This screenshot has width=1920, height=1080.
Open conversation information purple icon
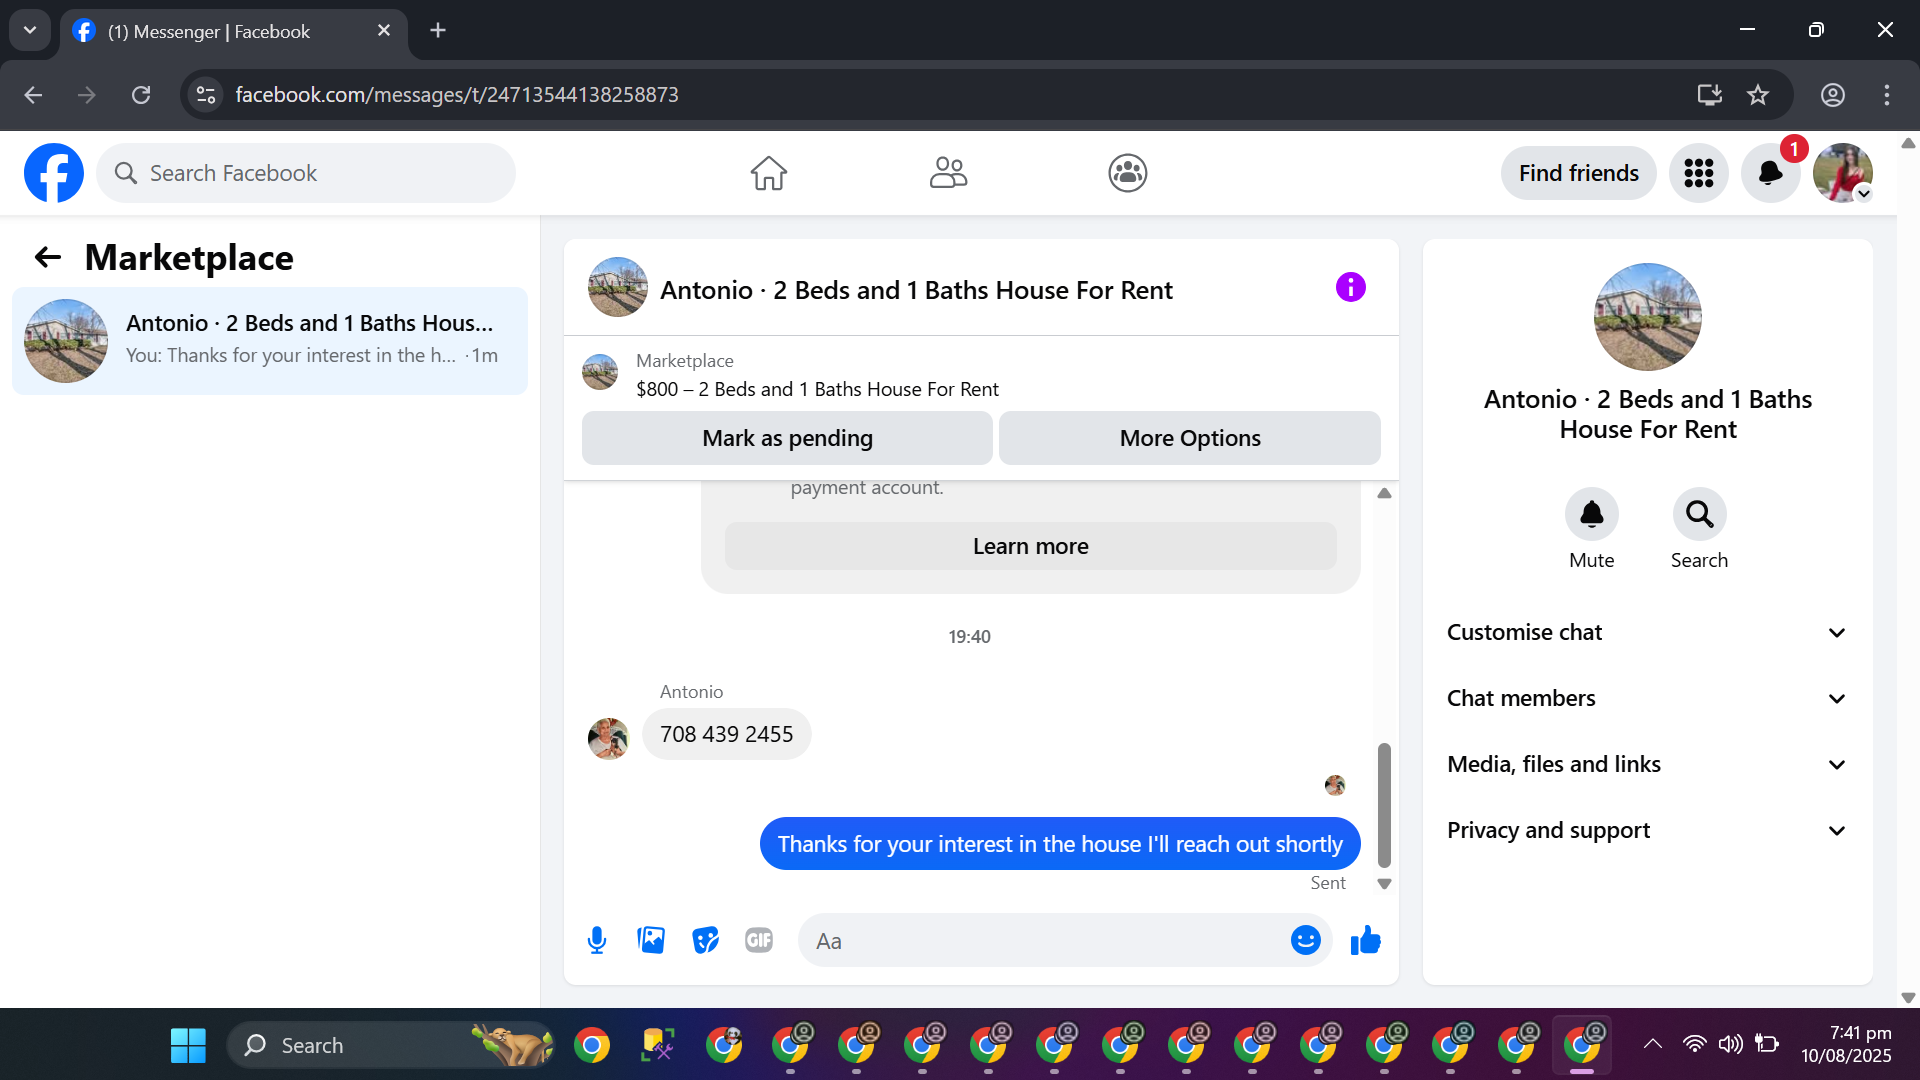click(1350, 288)
